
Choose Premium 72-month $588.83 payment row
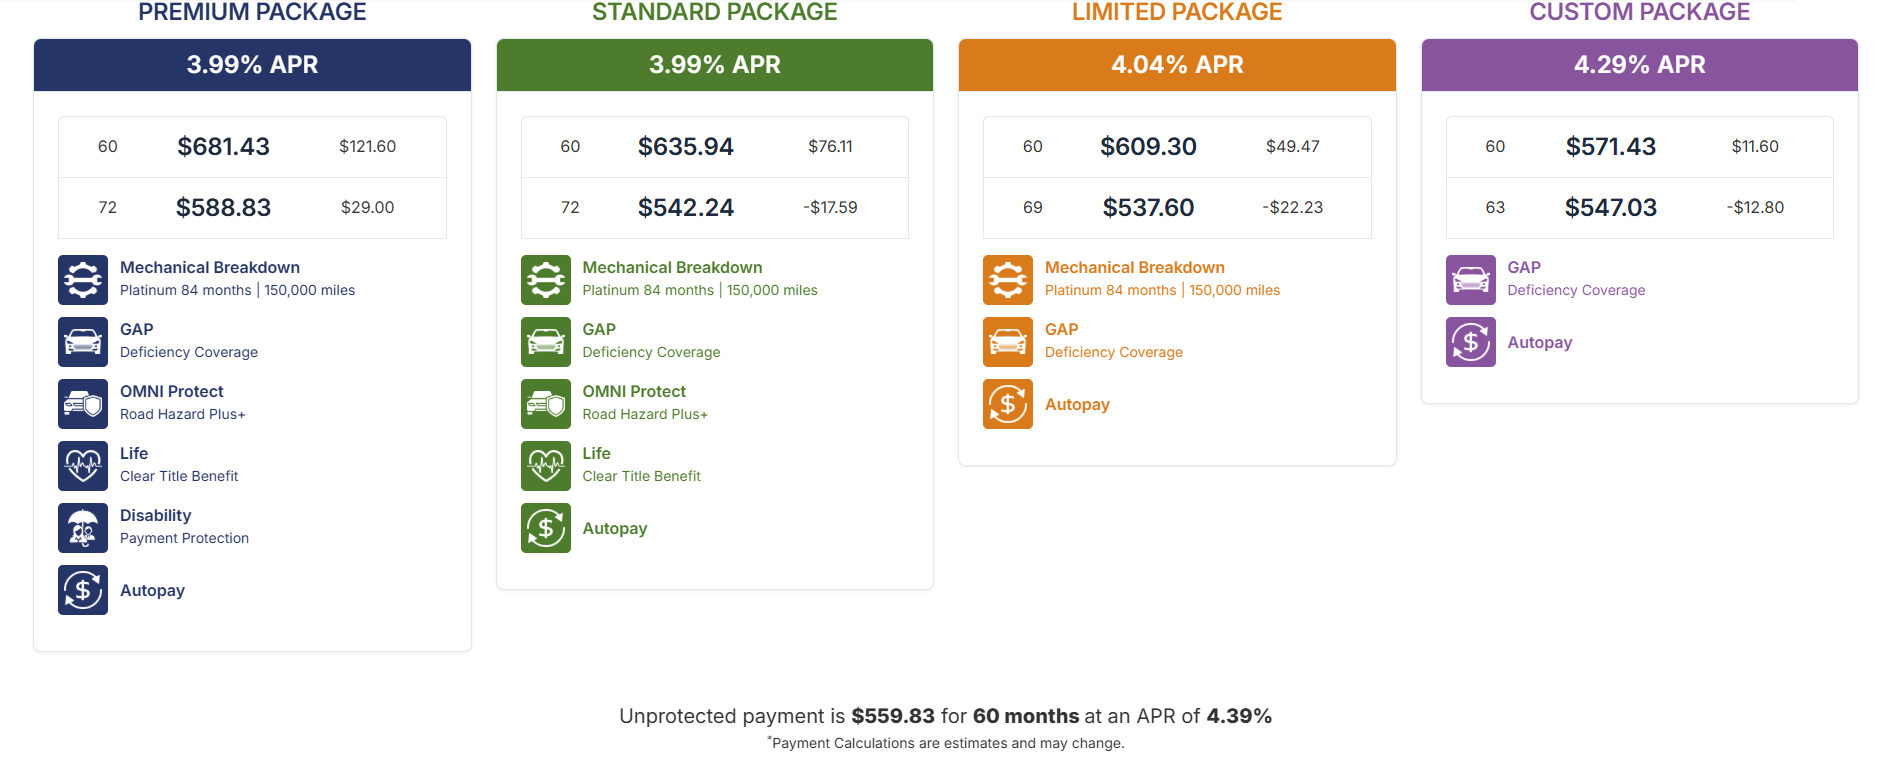[252, 208]
